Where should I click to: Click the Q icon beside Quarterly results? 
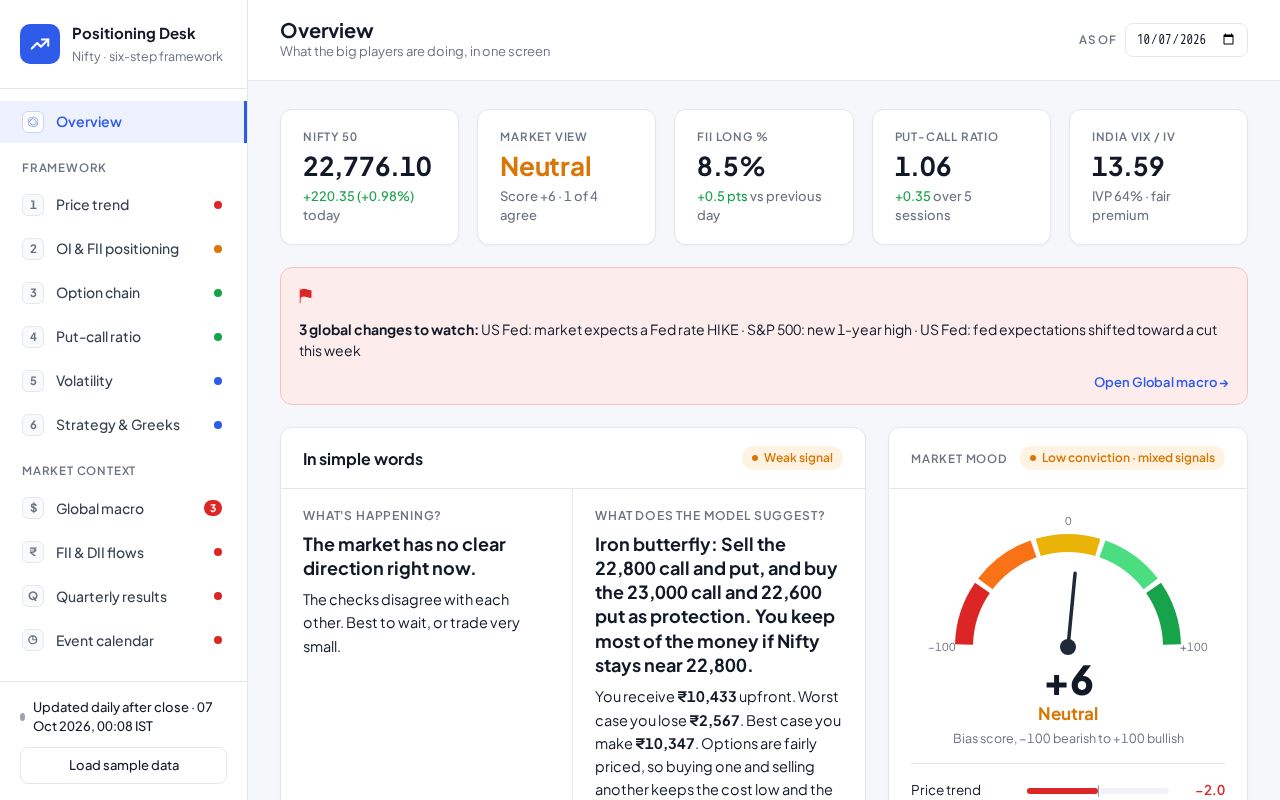(x=33, y=596)
